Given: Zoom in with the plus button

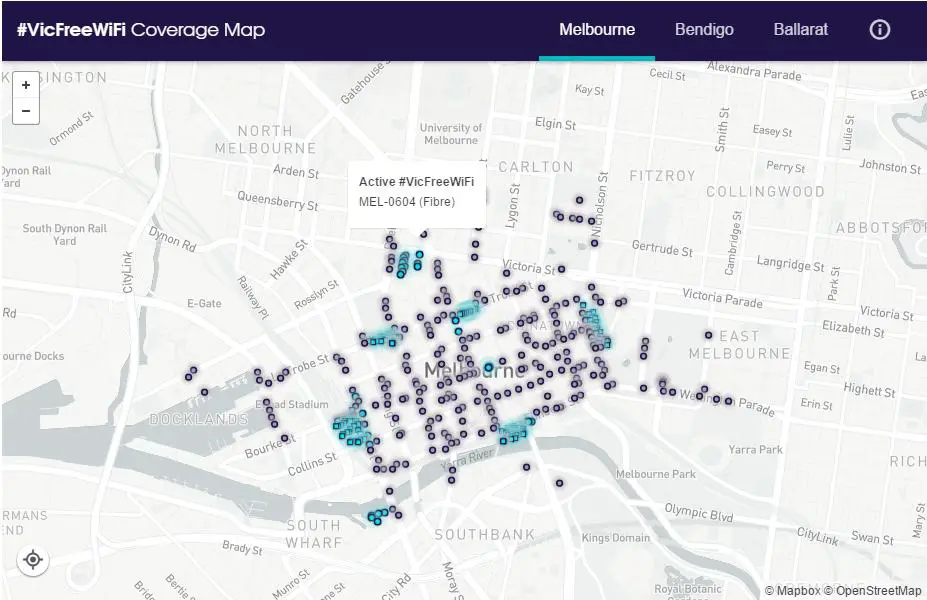Looking at the screenshot, I should point(26,85).
